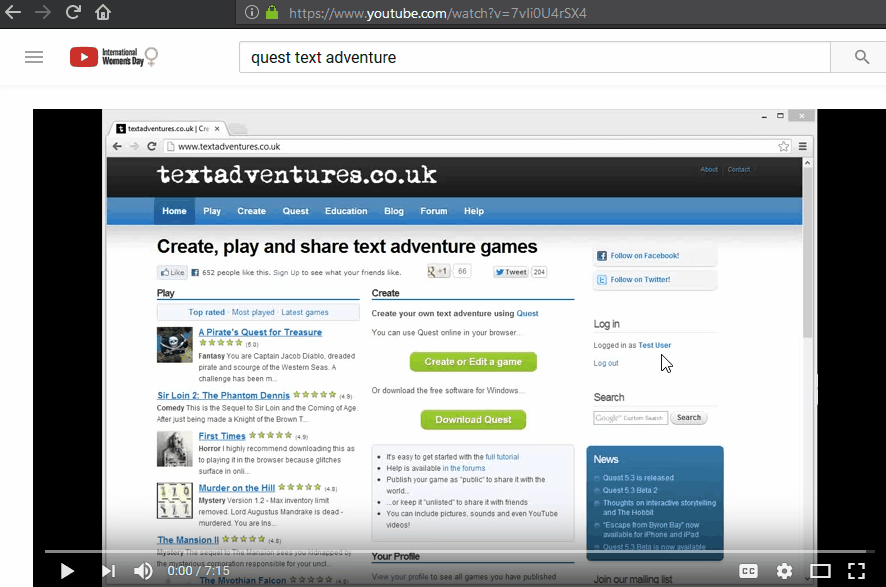Open Sir Loin 2: The Phantom Dennis
This screenshot has height=587, width=886.
[223, 395]
